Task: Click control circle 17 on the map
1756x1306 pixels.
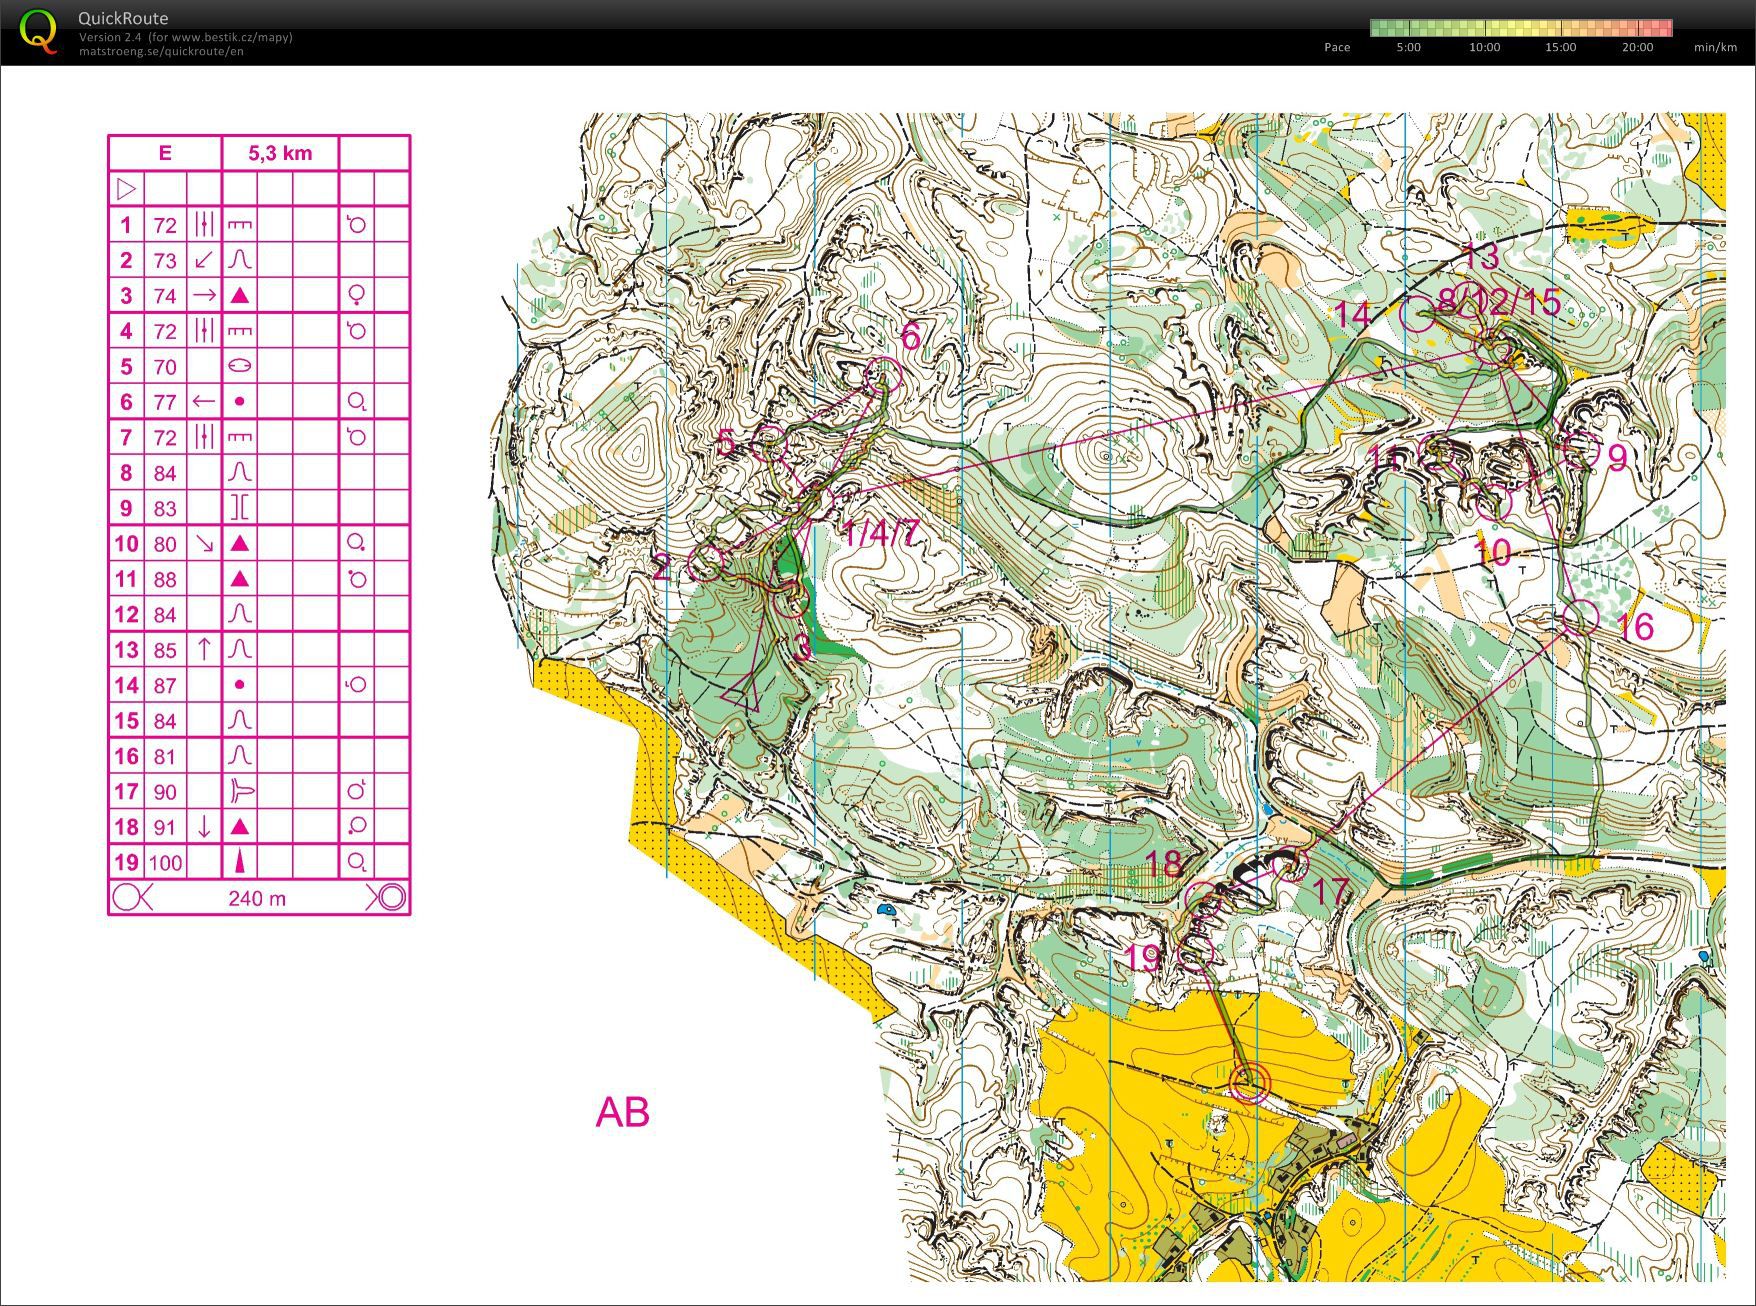Action: 1290,862
